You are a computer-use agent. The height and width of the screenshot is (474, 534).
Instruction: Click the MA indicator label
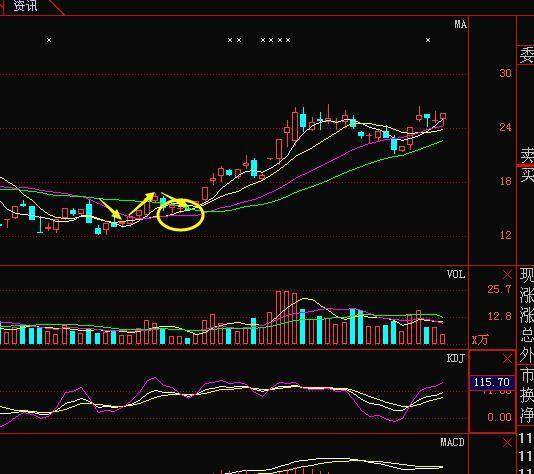pos(460,25)
